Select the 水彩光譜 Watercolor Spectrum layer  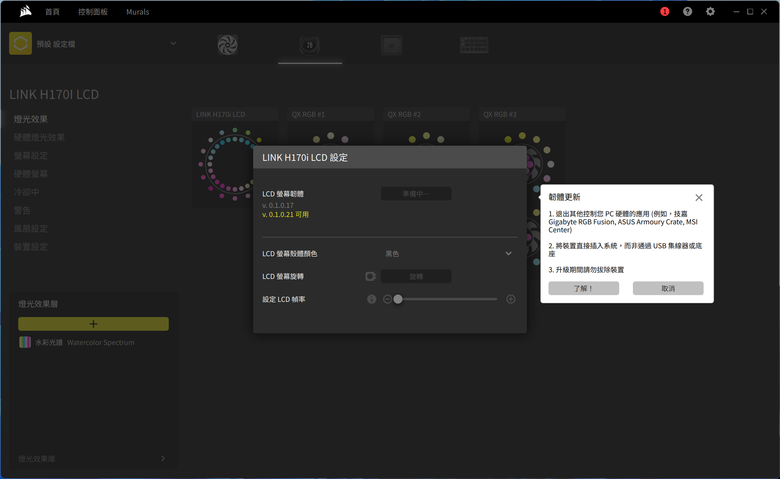(x=94, y=342)
